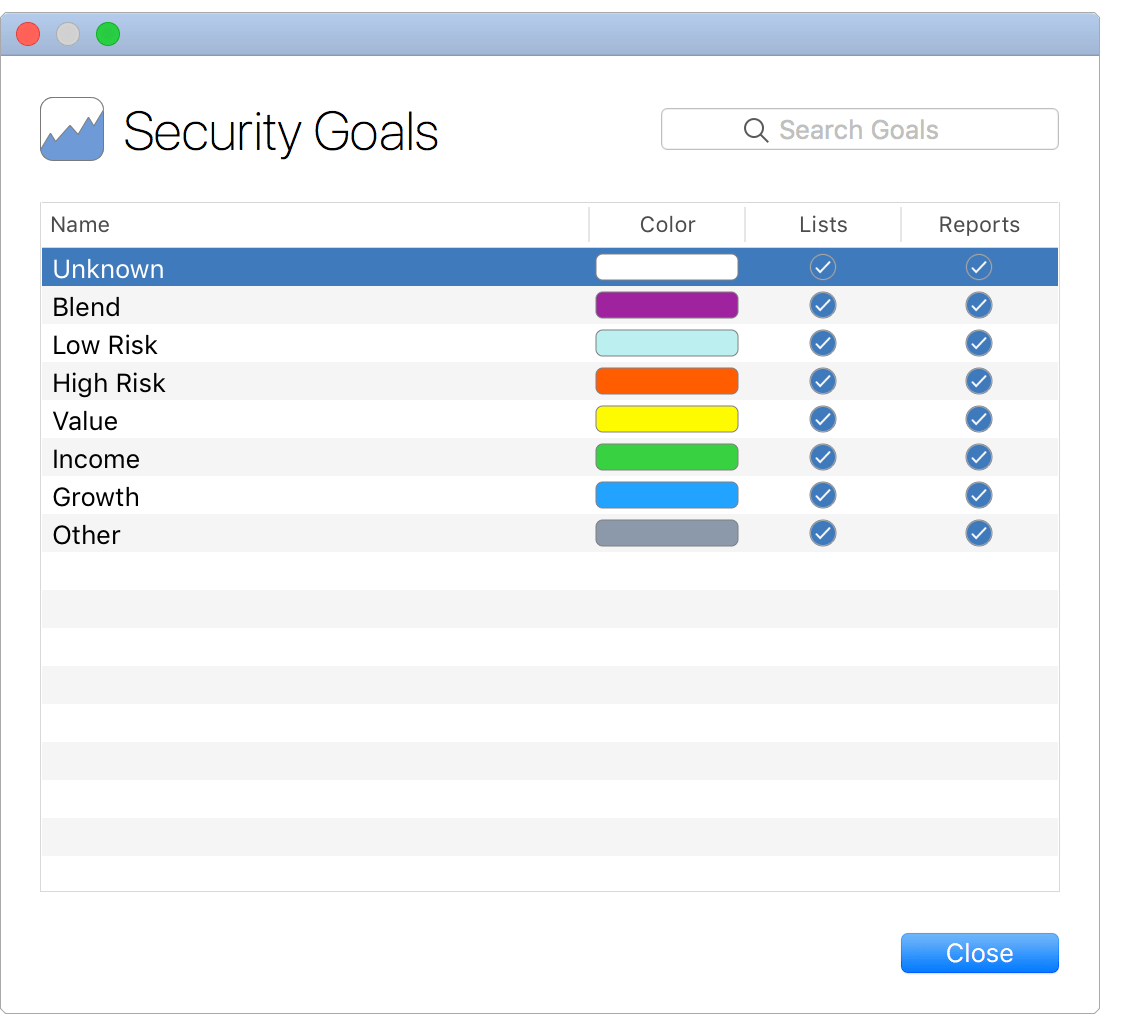Open the purple color swatch for Blend
1125x1025 pixels.
point(667,305)
